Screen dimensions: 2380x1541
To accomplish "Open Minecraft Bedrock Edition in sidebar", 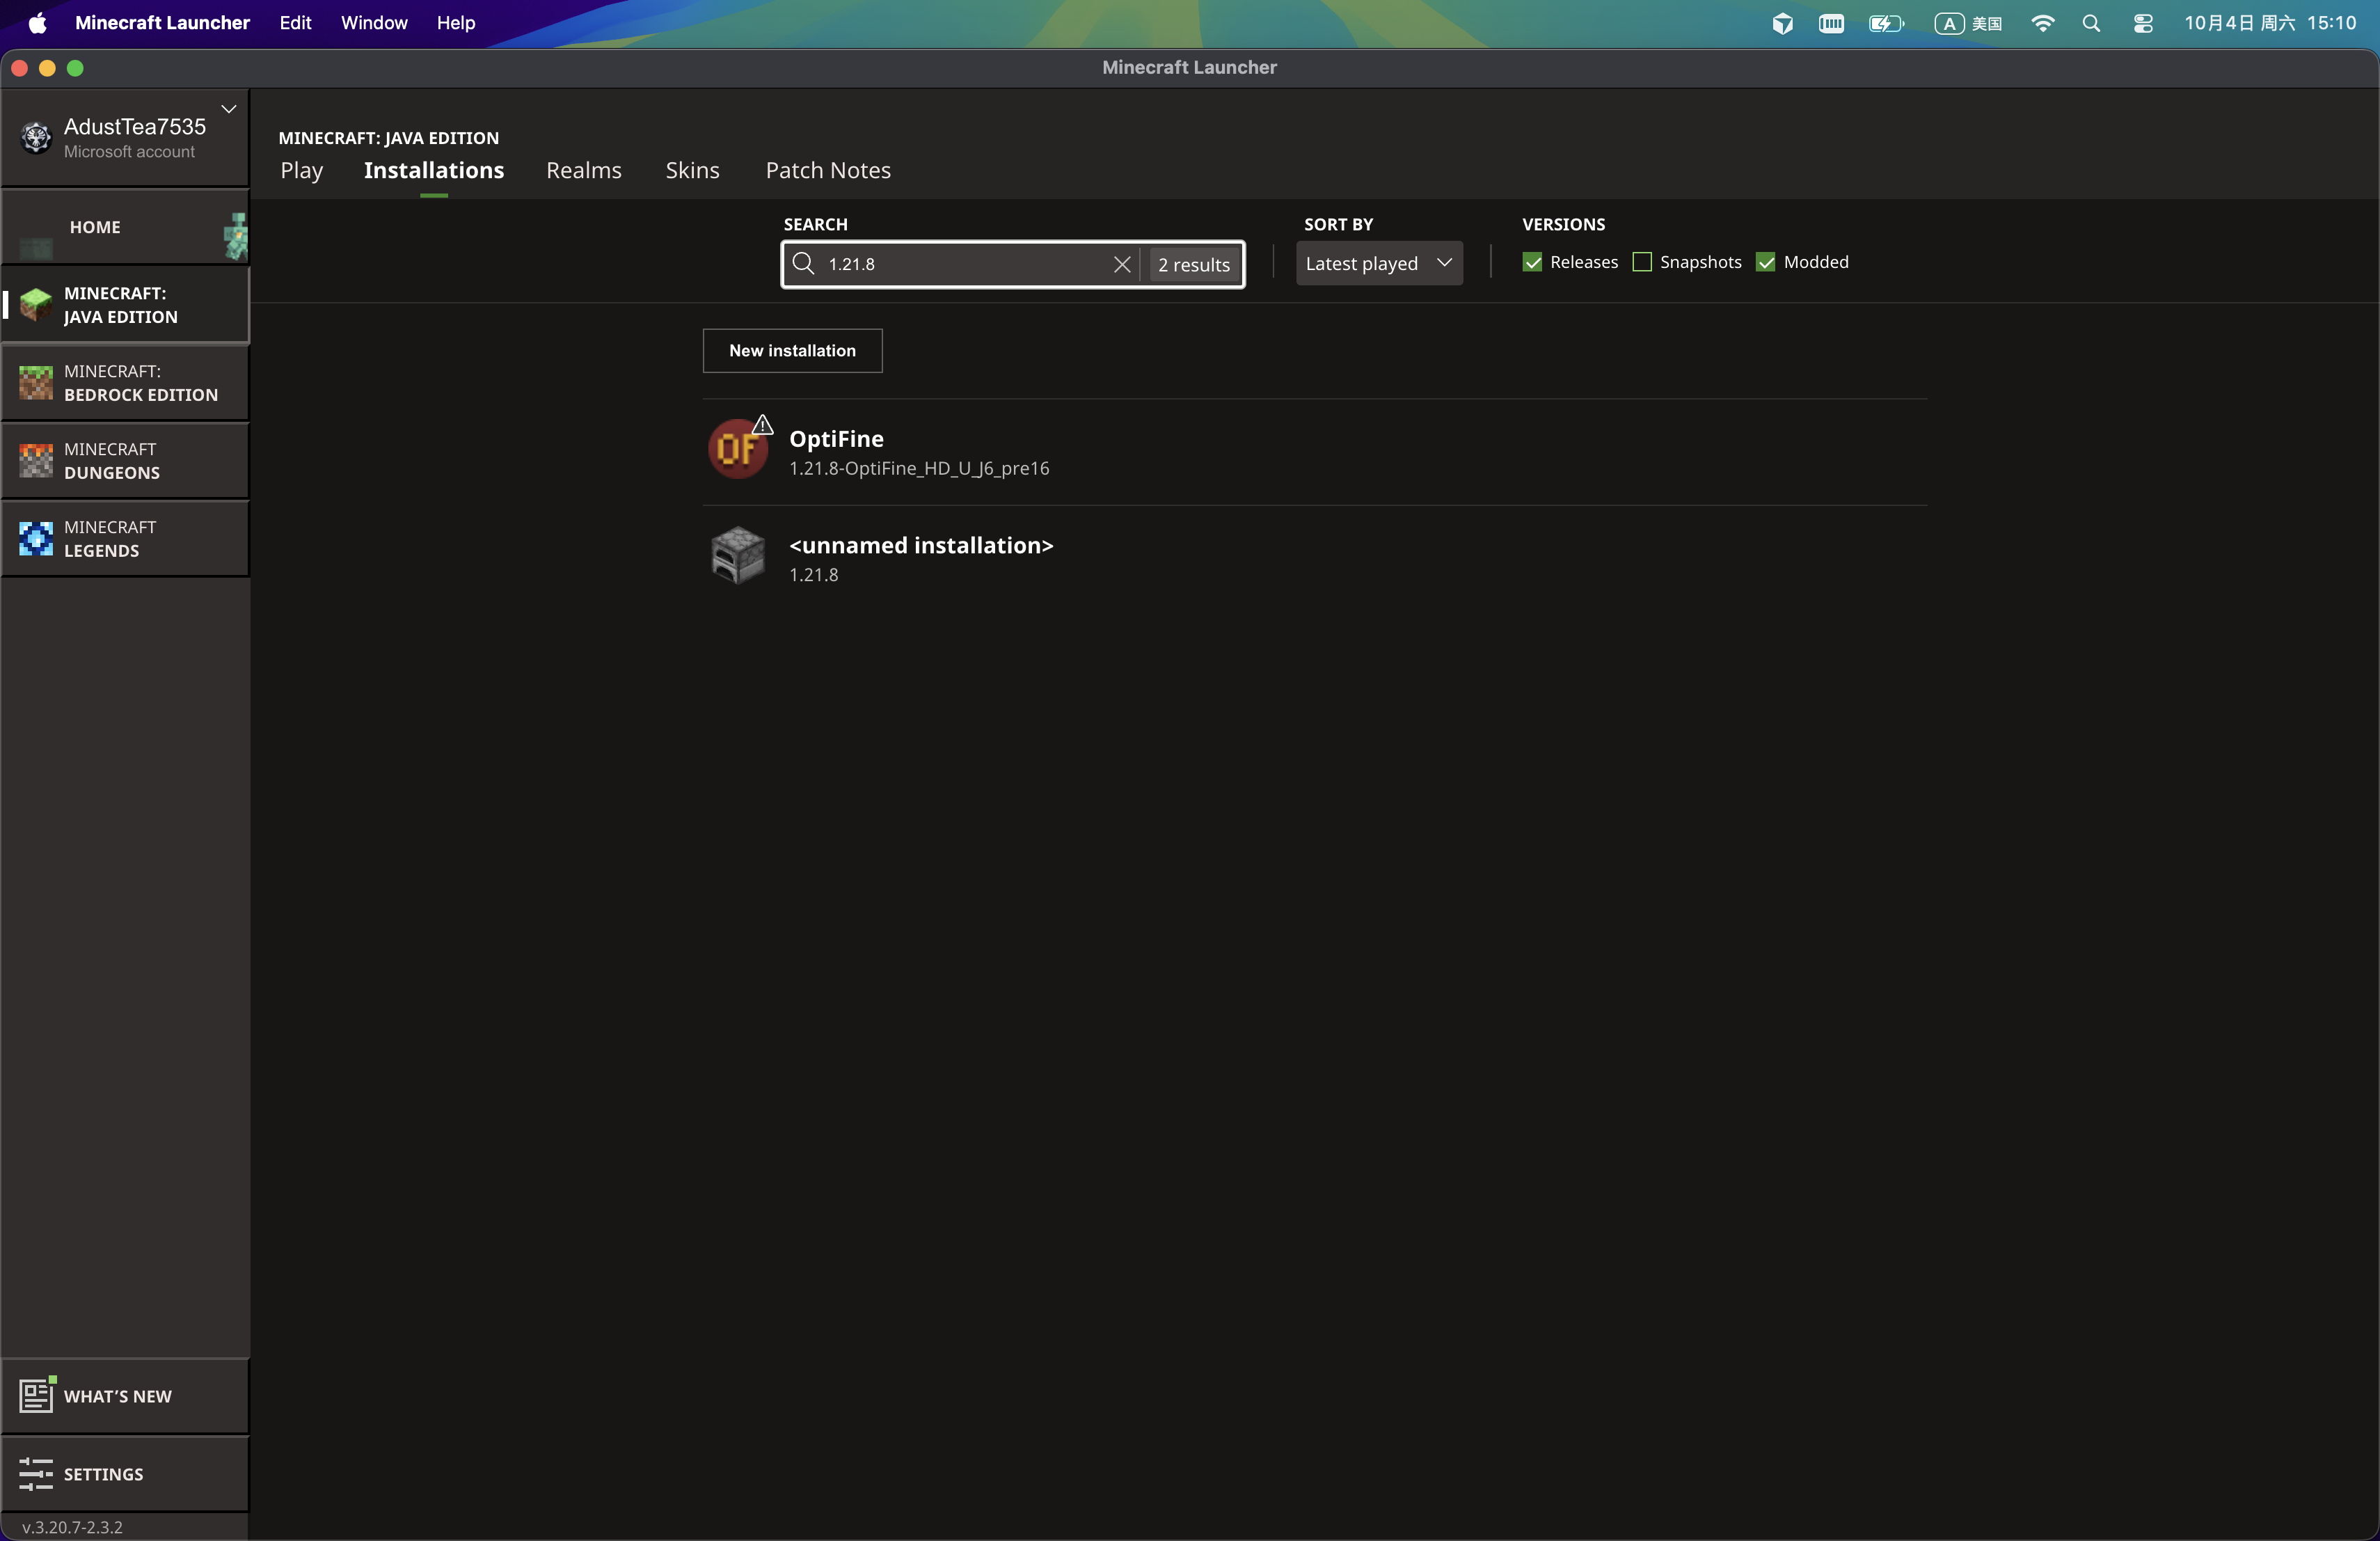I will pyautogui.click(x=124, y=383).
